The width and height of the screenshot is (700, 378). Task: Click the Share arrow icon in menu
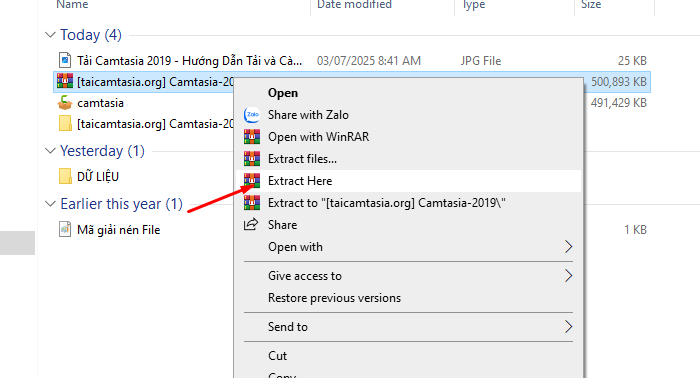pos(251,224)
